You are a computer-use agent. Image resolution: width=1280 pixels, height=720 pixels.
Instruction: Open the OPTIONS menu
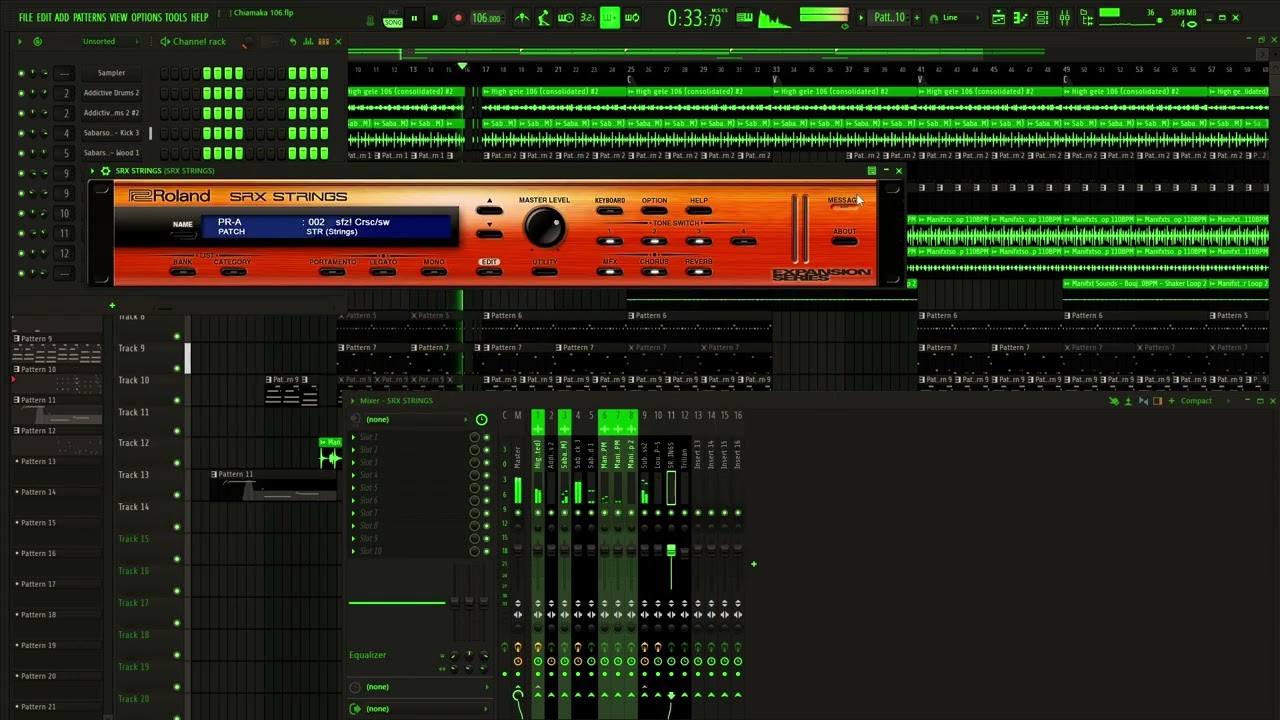146,18
